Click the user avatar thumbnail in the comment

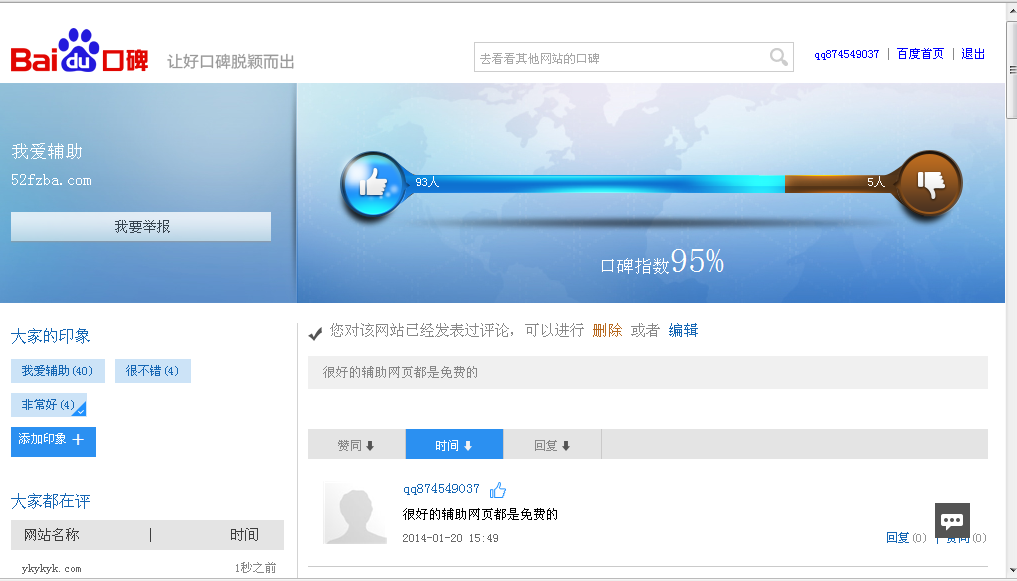click(x=355, y=513)
